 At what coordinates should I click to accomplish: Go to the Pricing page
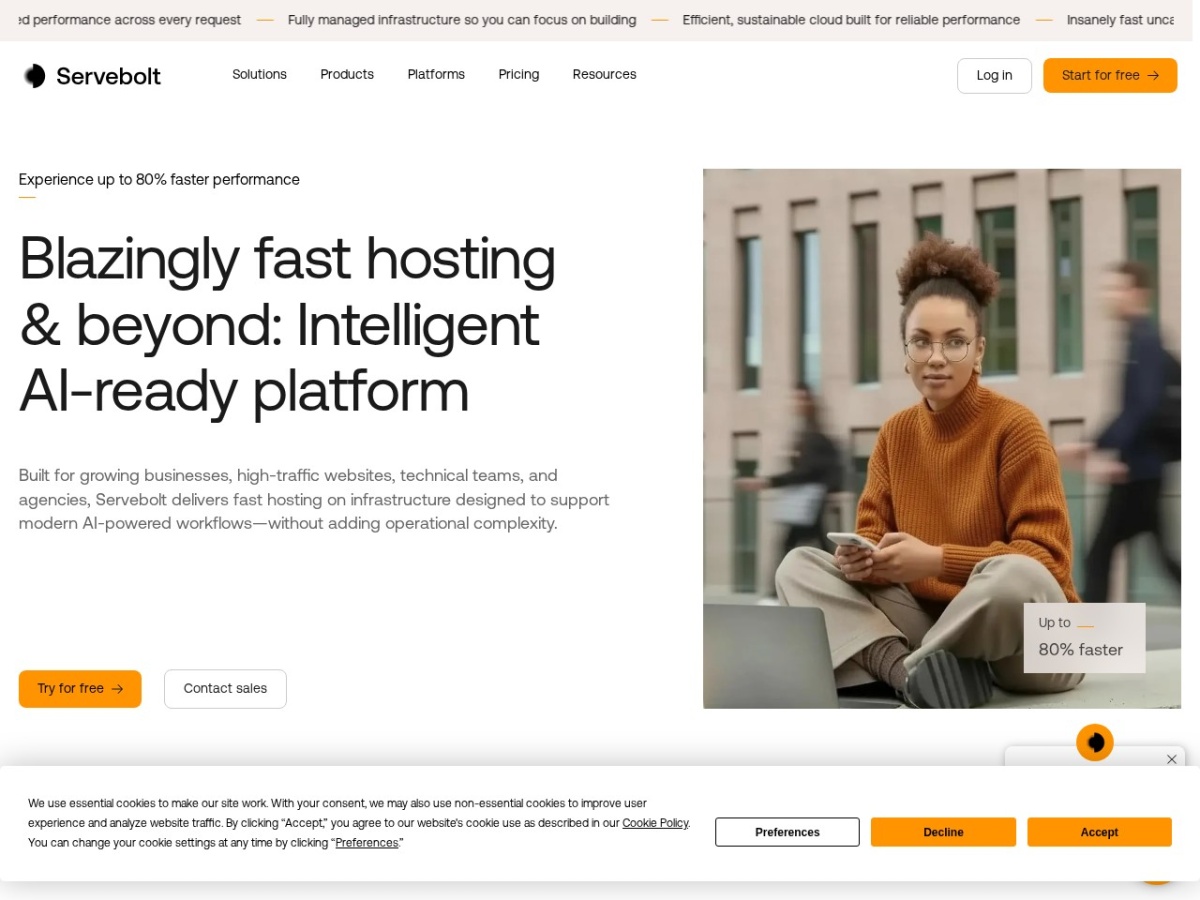click(x=519, y=75)
